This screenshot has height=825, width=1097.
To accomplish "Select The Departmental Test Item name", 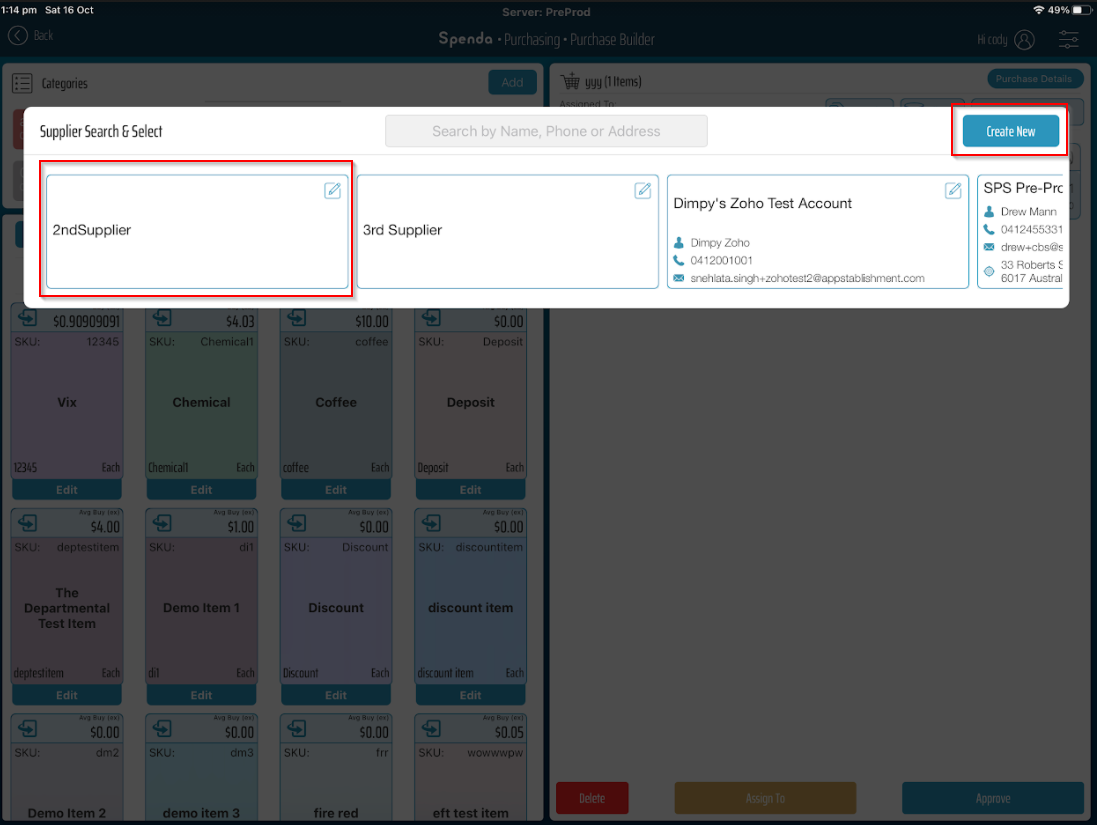I will 67,608.
